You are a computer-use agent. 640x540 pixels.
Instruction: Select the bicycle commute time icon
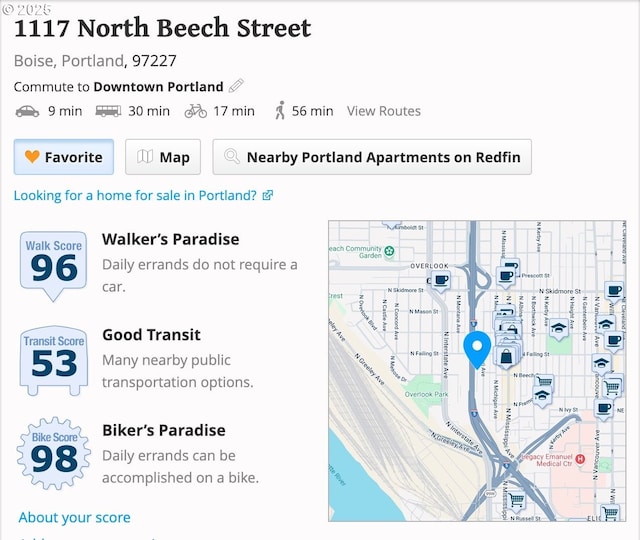point(196,111)
